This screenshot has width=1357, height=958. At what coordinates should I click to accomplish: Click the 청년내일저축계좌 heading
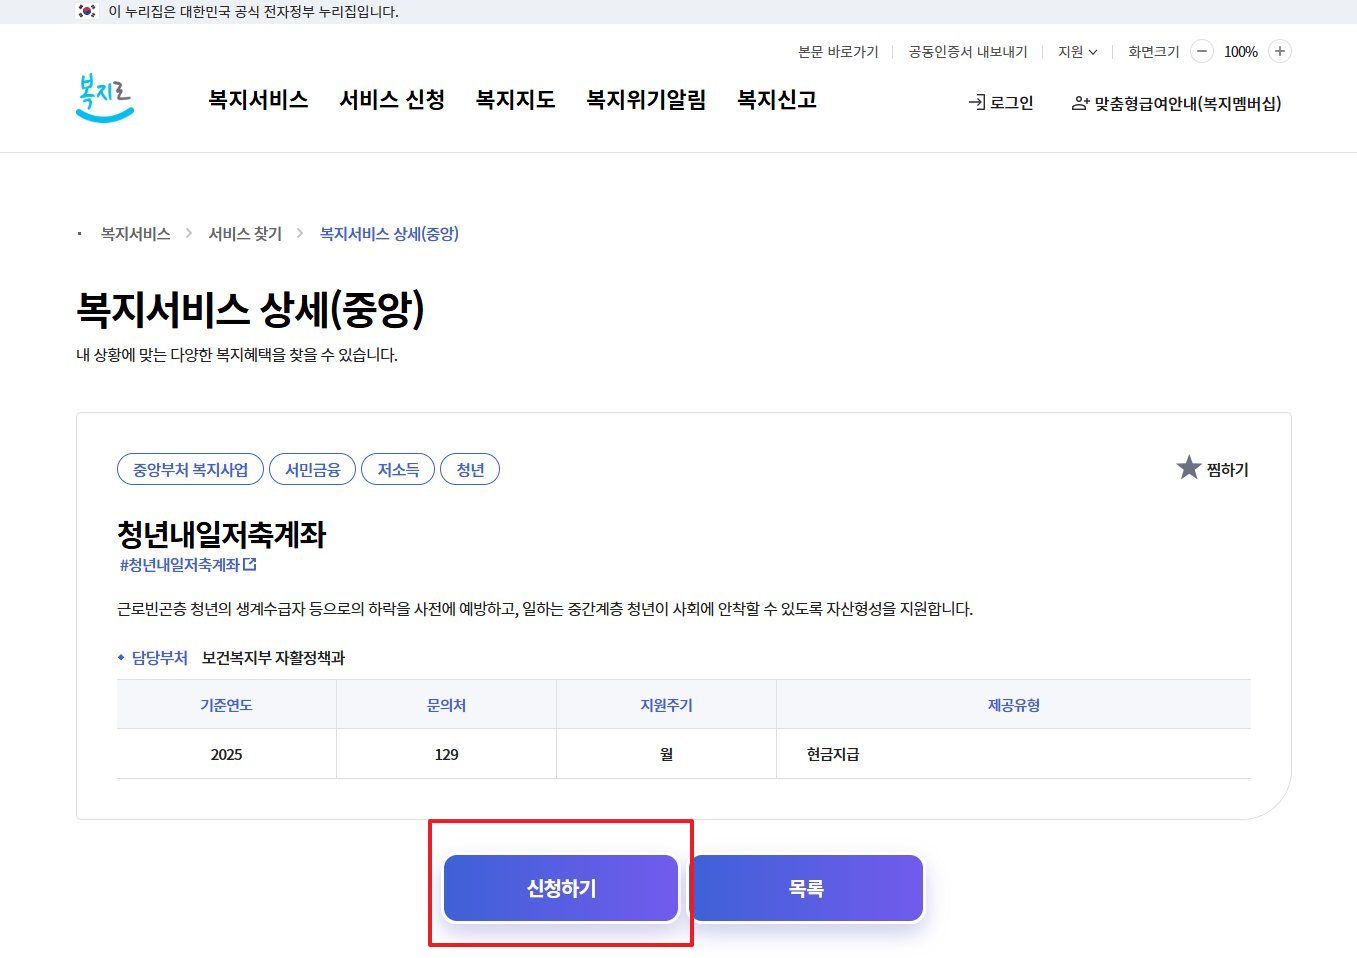tap(222, 534)
